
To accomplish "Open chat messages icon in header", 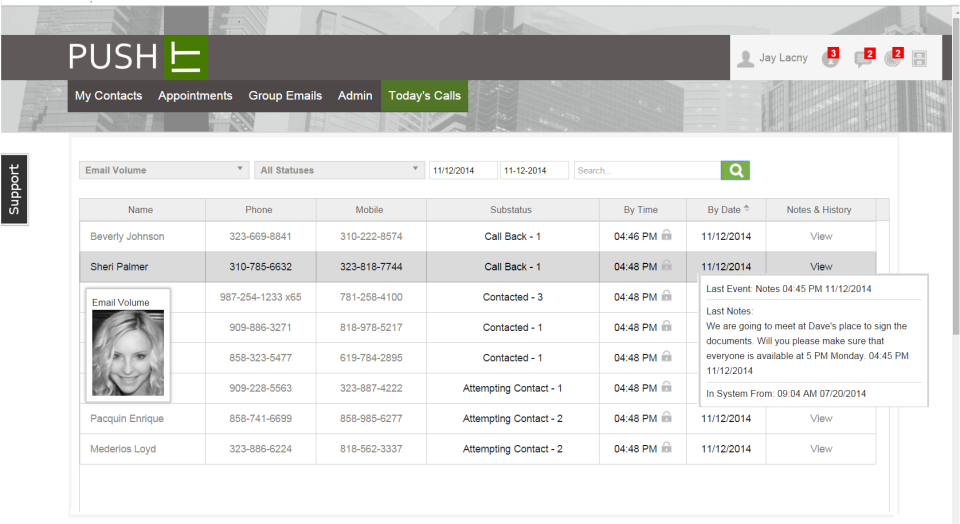I will point(863,58).
